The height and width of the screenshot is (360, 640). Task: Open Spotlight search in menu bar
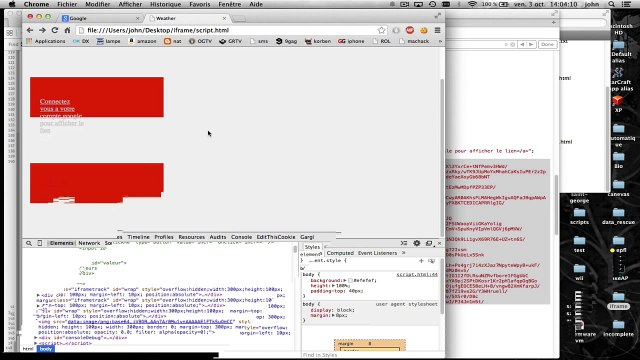[x=611, y=4]
